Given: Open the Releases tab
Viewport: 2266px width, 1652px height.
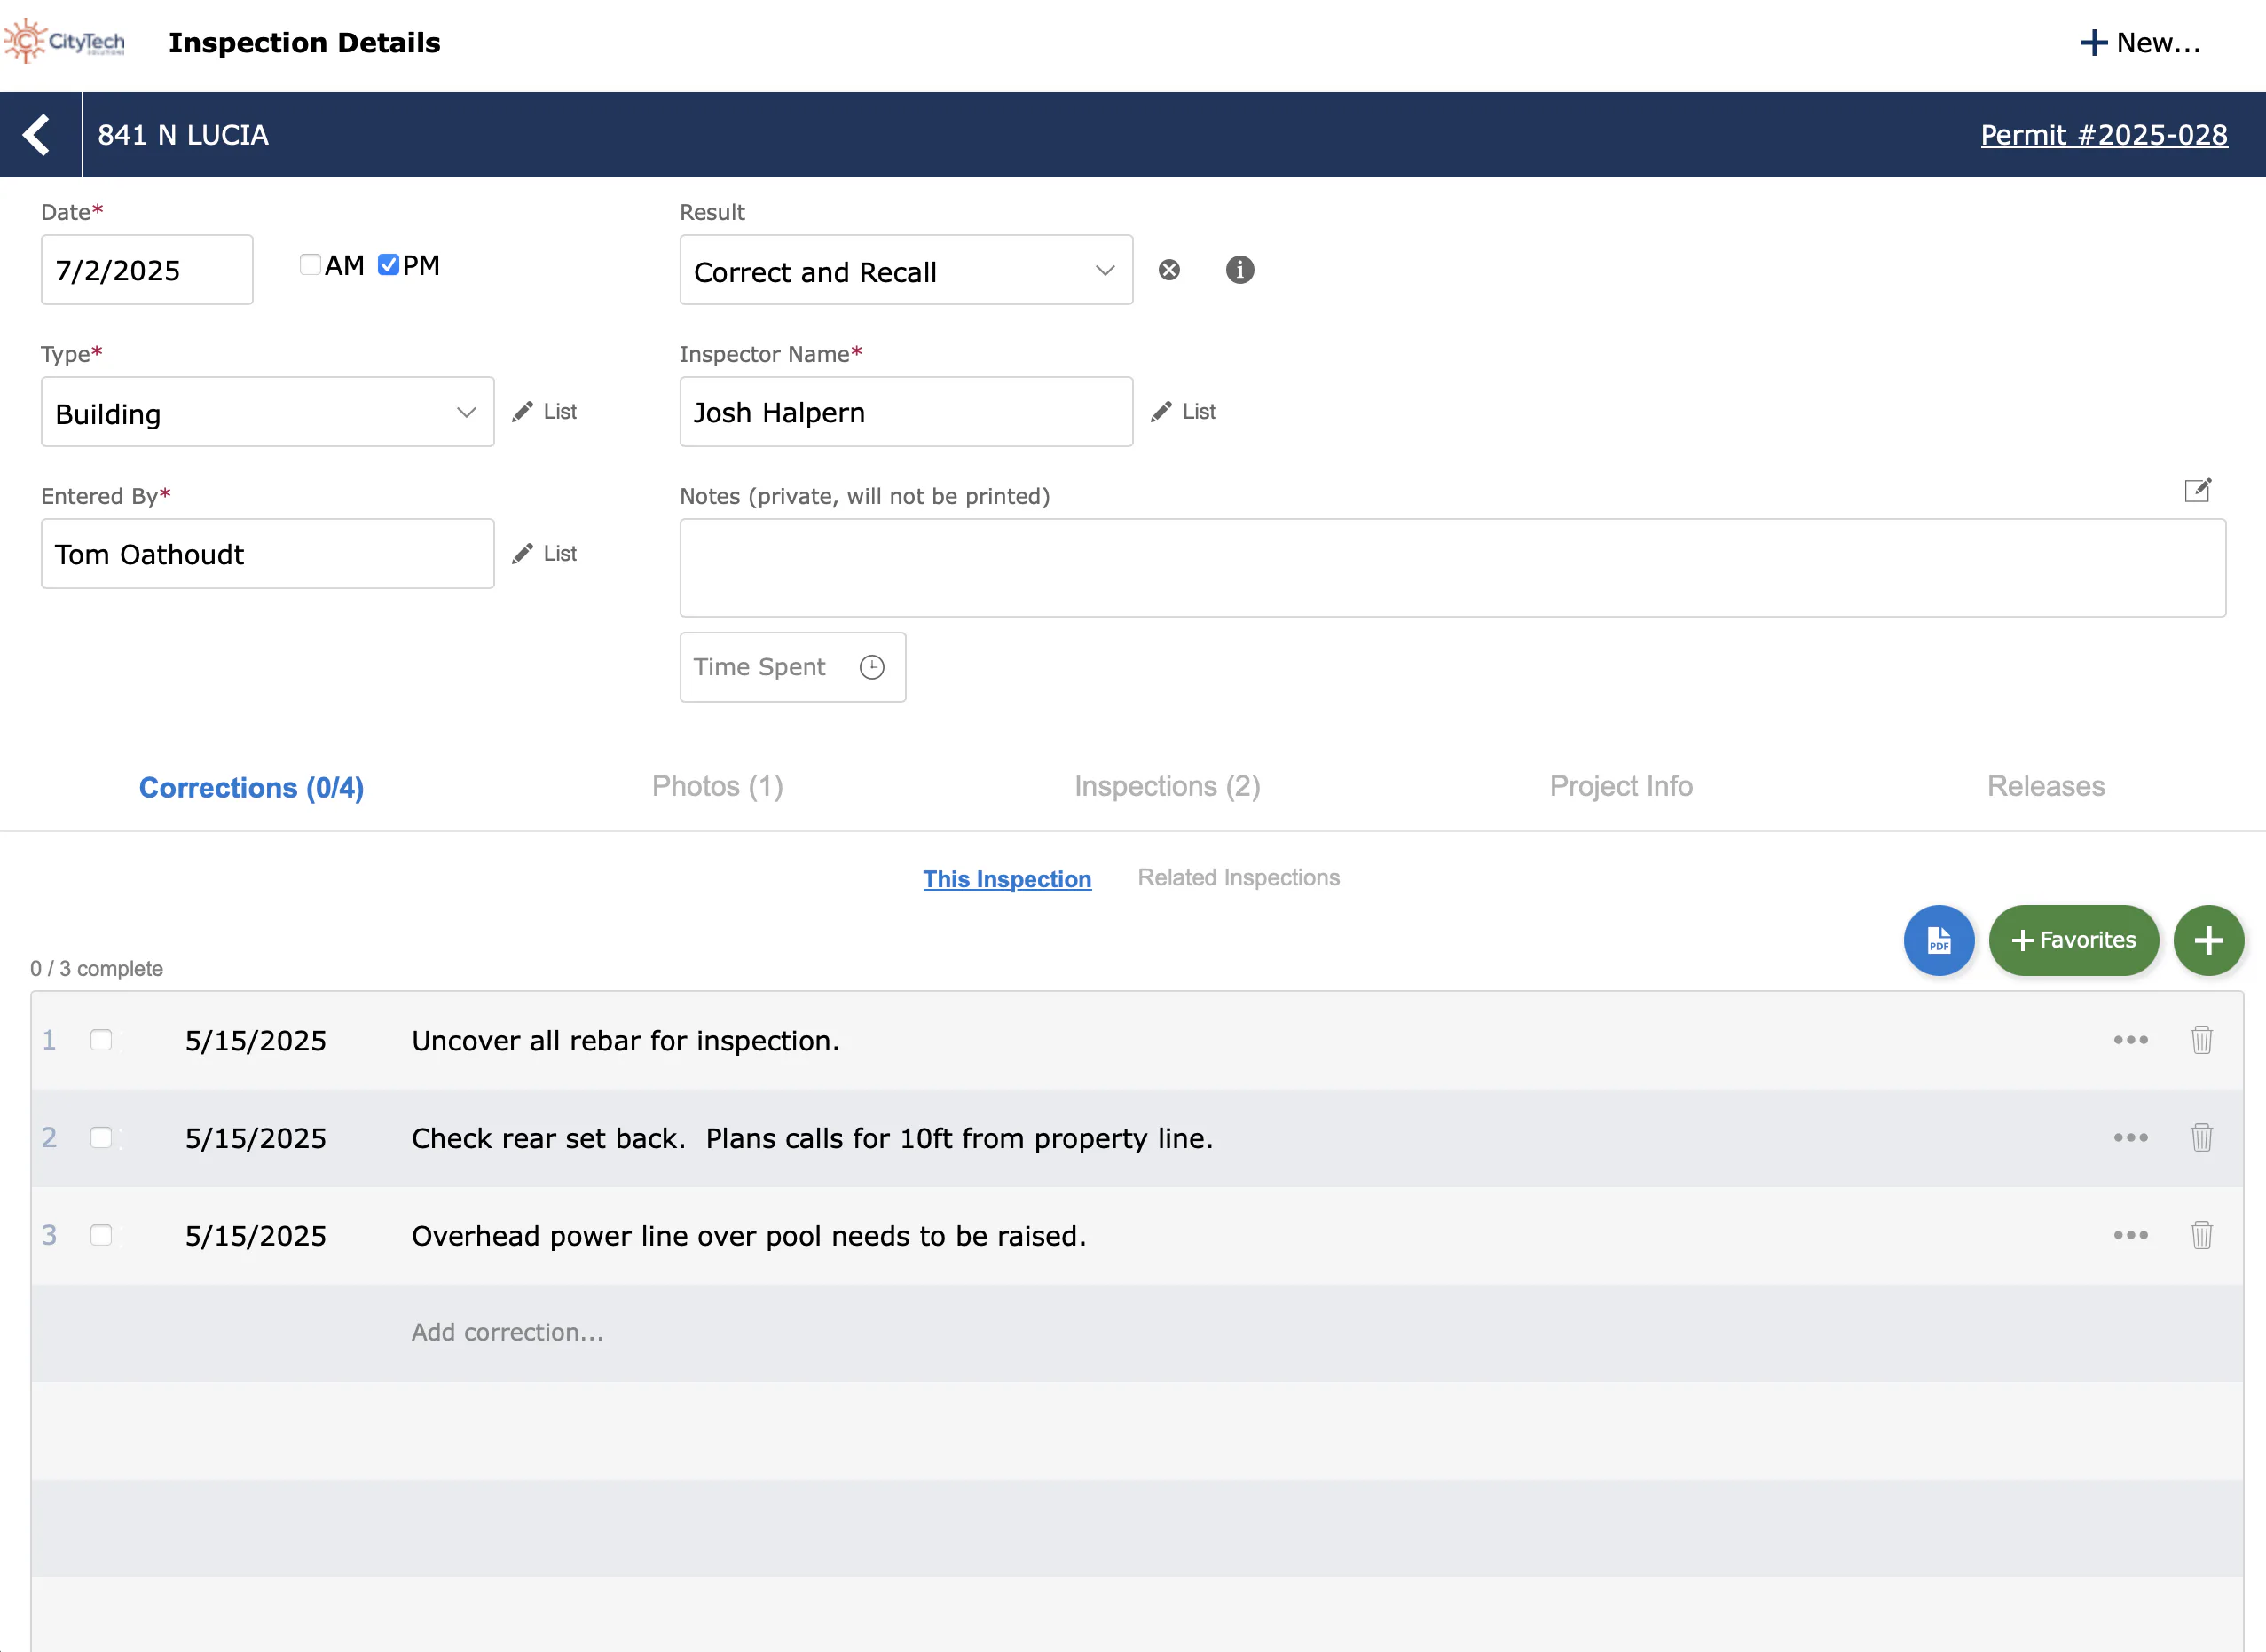Looking at the screenshot, I should click(2046, 787).
